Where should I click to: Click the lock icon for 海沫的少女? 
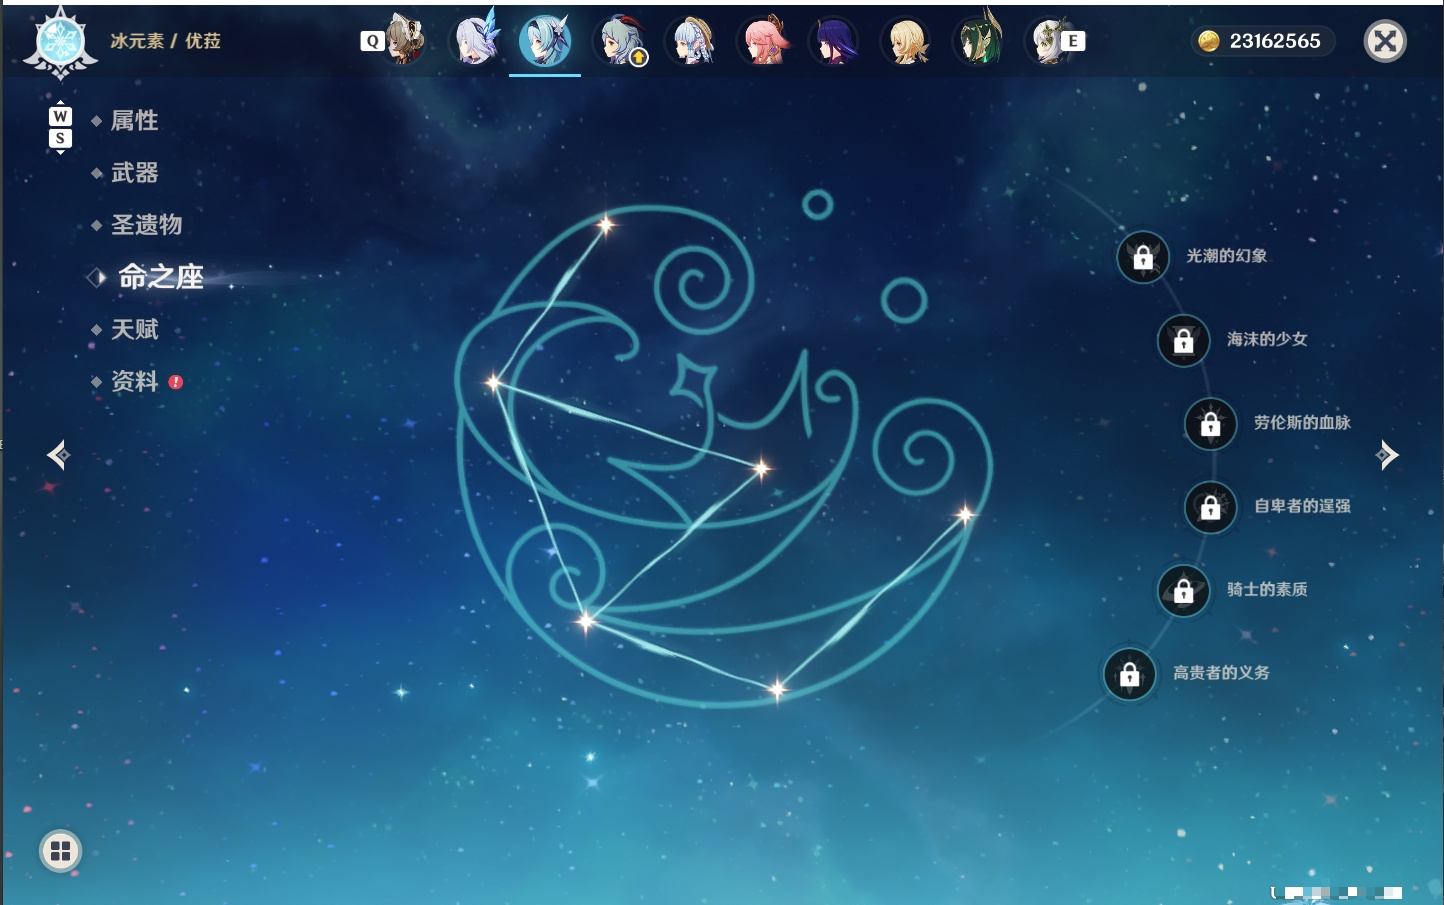(1184, 340)
